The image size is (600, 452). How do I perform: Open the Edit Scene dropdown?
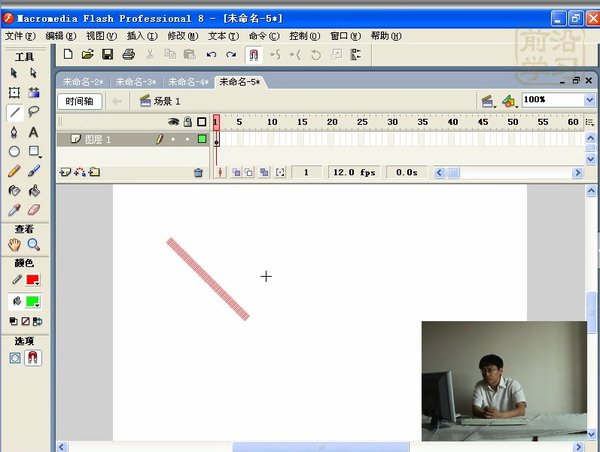[x=488, y=101]
